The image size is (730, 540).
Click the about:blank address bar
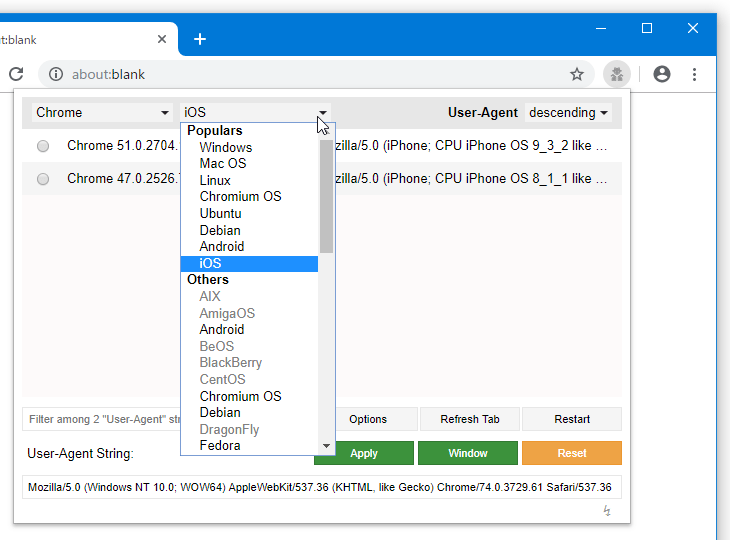click(x=317, y=74)
